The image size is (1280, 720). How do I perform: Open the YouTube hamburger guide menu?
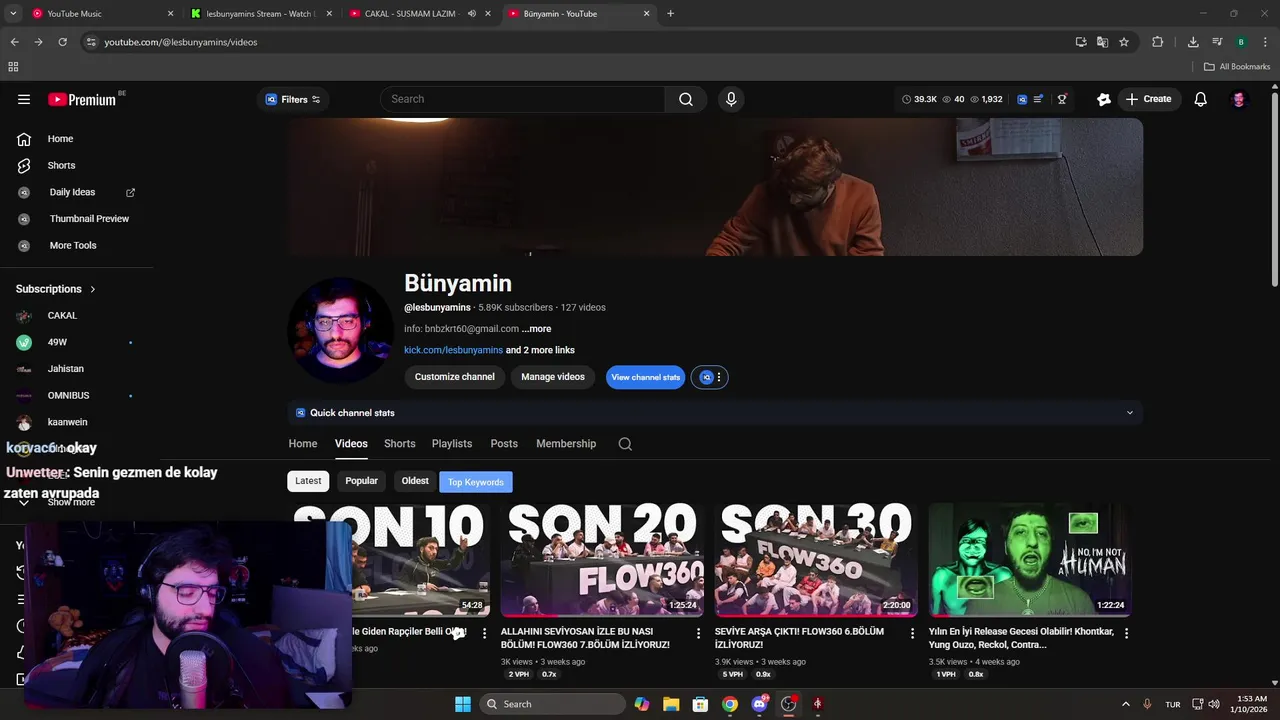tap(24, 99)
